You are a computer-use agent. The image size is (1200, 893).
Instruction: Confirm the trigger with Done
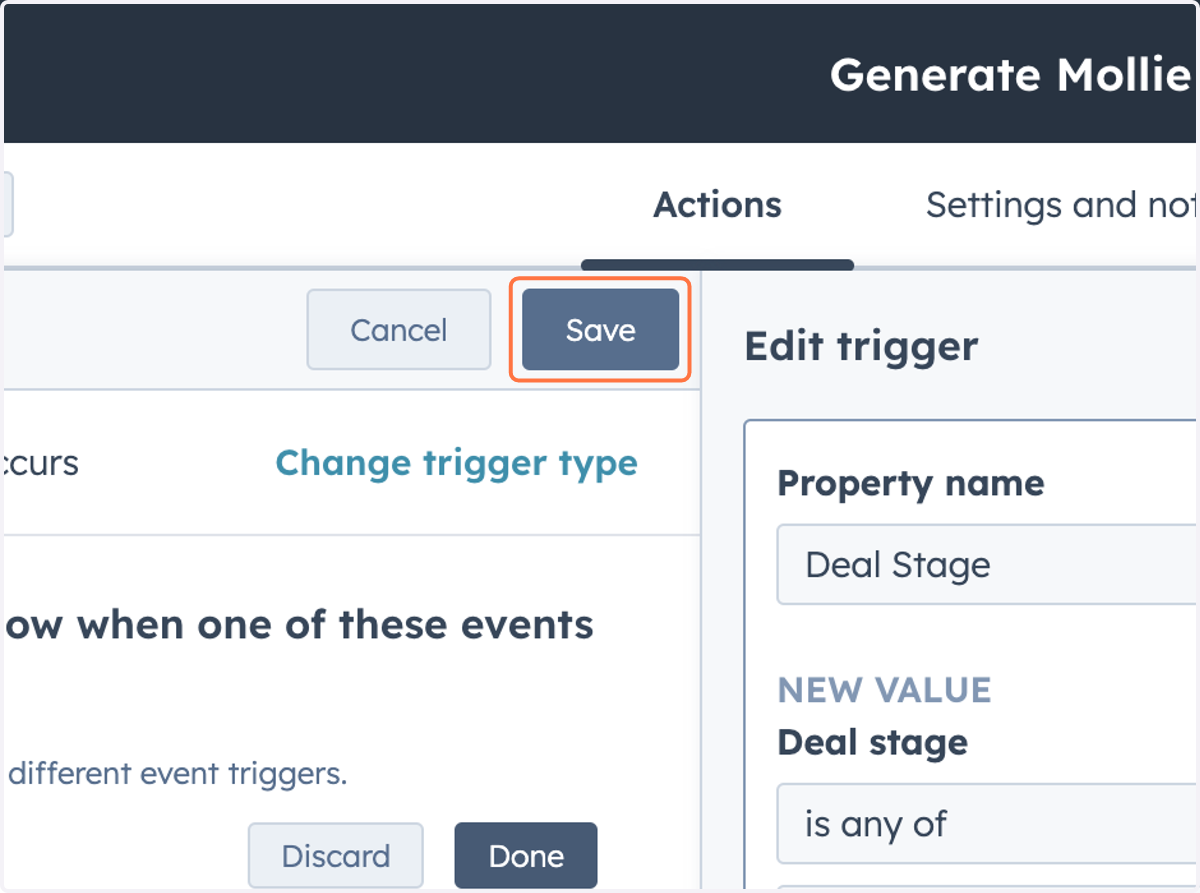tap(526, 856)
